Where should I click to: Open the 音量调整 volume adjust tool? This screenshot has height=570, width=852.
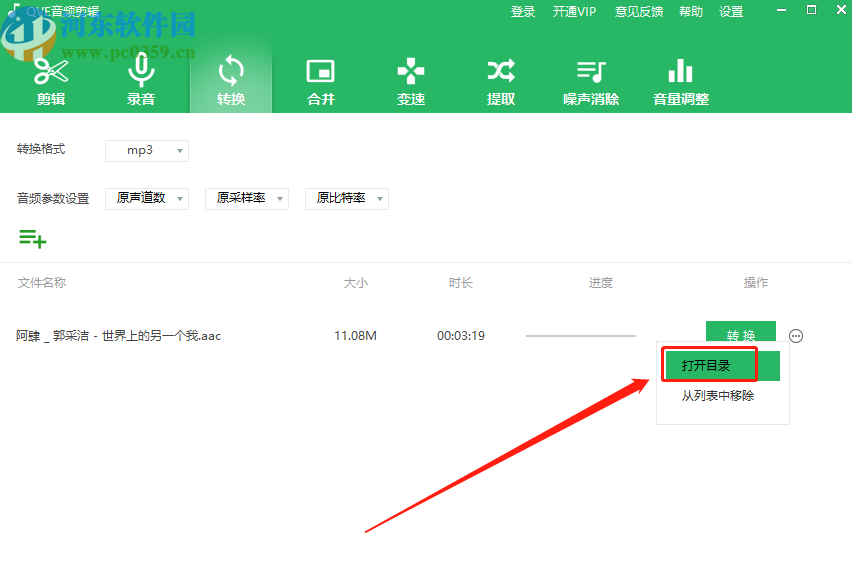click(x=681, y=80)
